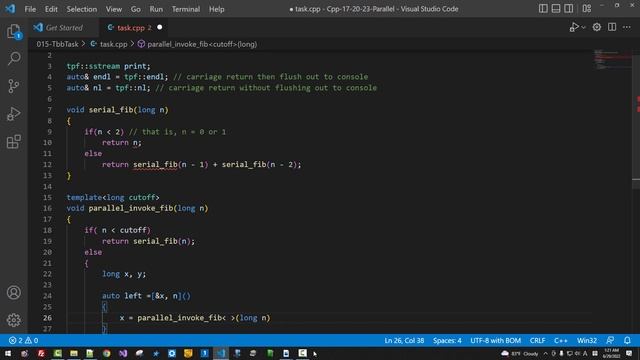This screenshot has width=640, height=360.
Task: Open the Terminal menu
Action: tap(186, 9)
